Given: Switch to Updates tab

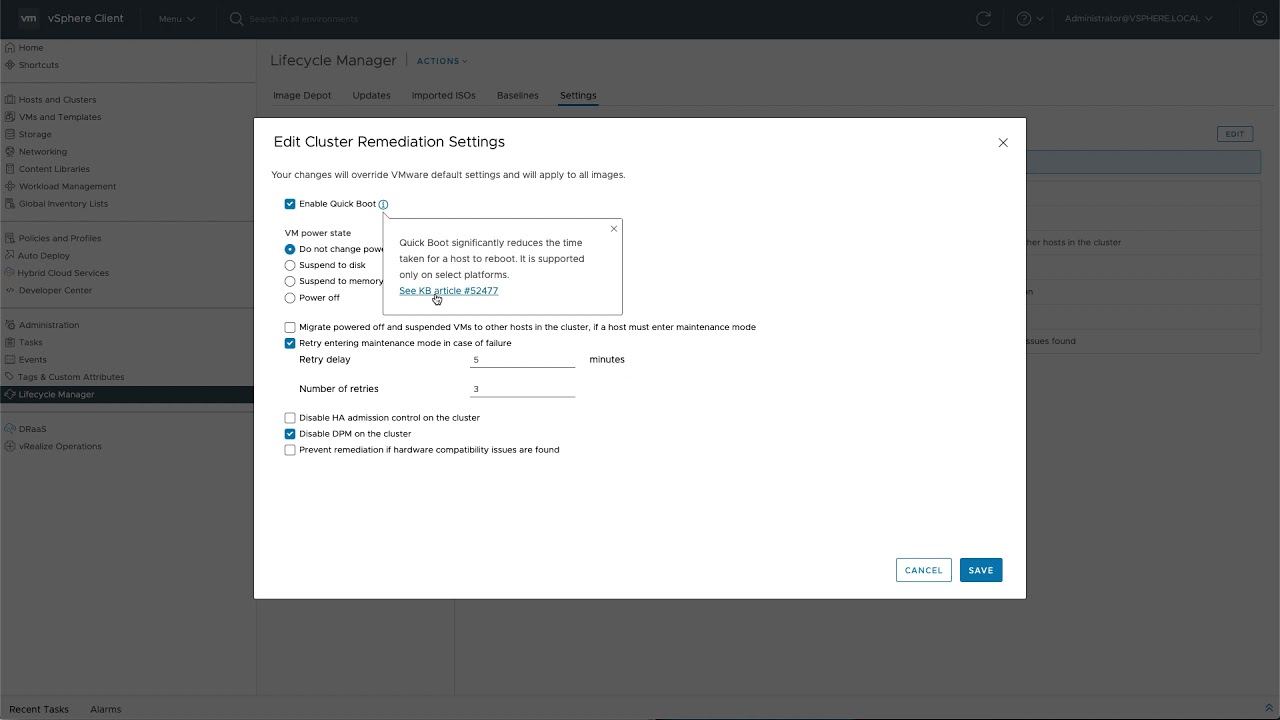Looking at the screenshot, I should point(371,96).
